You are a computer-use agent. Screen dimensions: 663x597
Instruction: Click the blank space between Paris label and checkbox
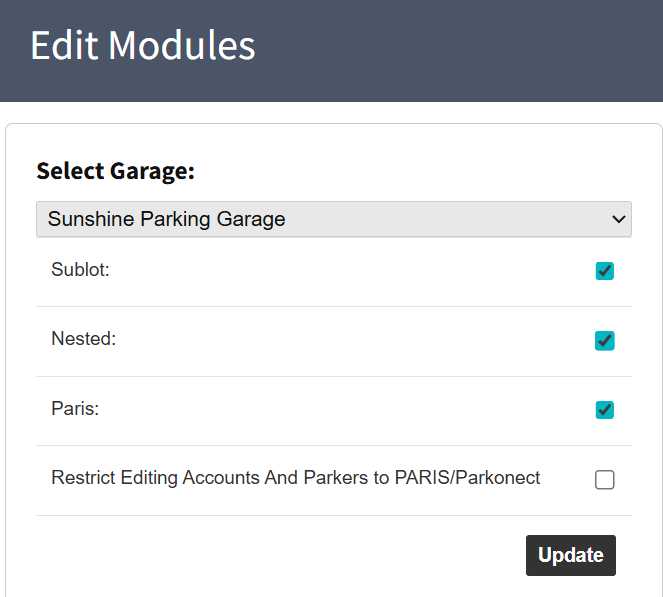(x=340, y=410)
